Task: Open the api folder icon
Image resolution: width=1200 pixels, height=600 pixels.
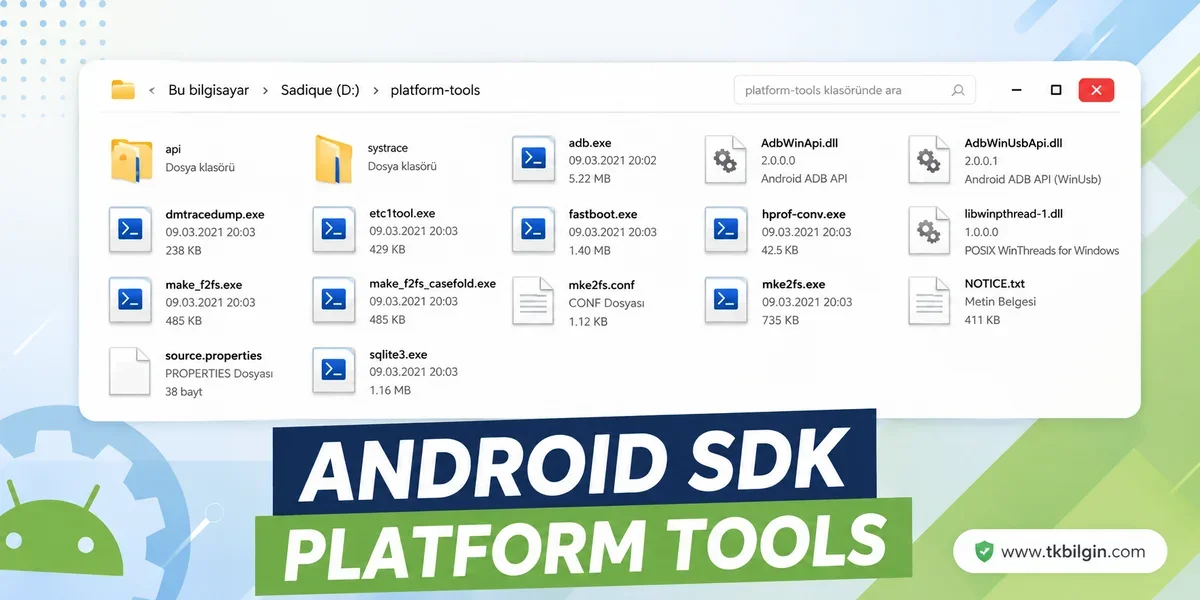Action: pyautogui.click(x=131, y=160)
